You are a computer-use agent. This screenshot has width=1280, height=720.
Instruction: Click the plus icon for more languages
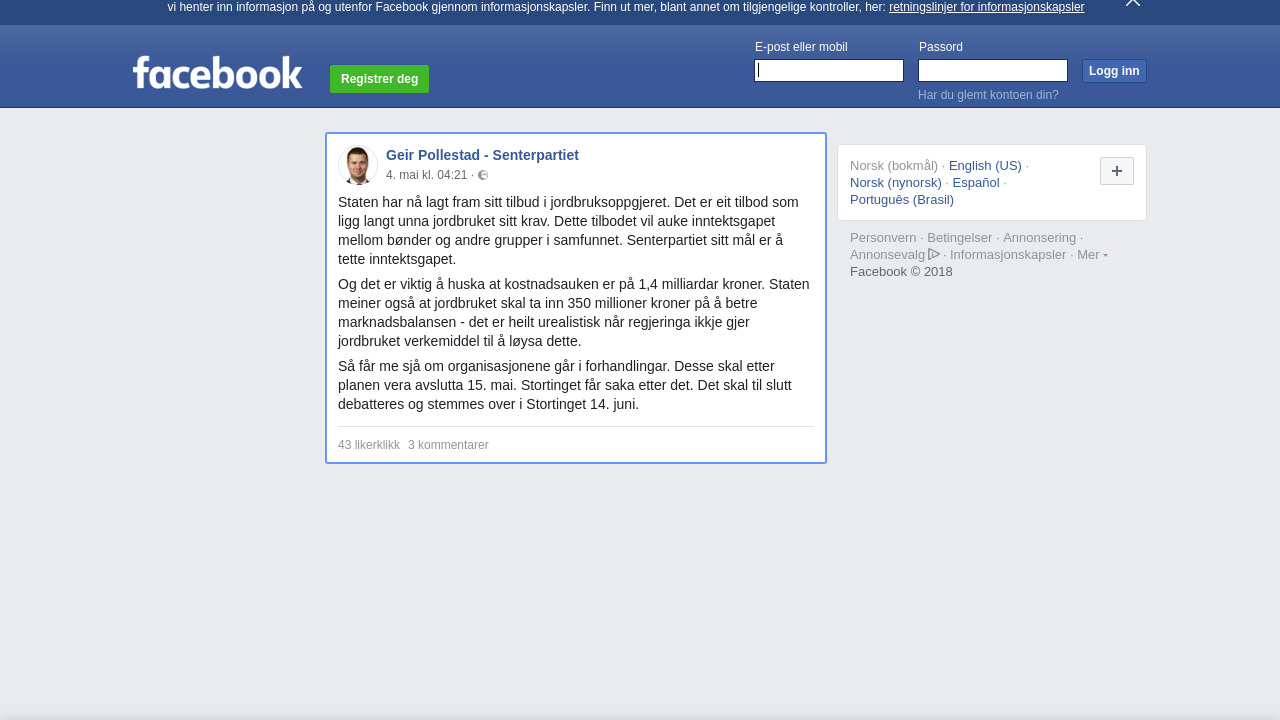1117,171
